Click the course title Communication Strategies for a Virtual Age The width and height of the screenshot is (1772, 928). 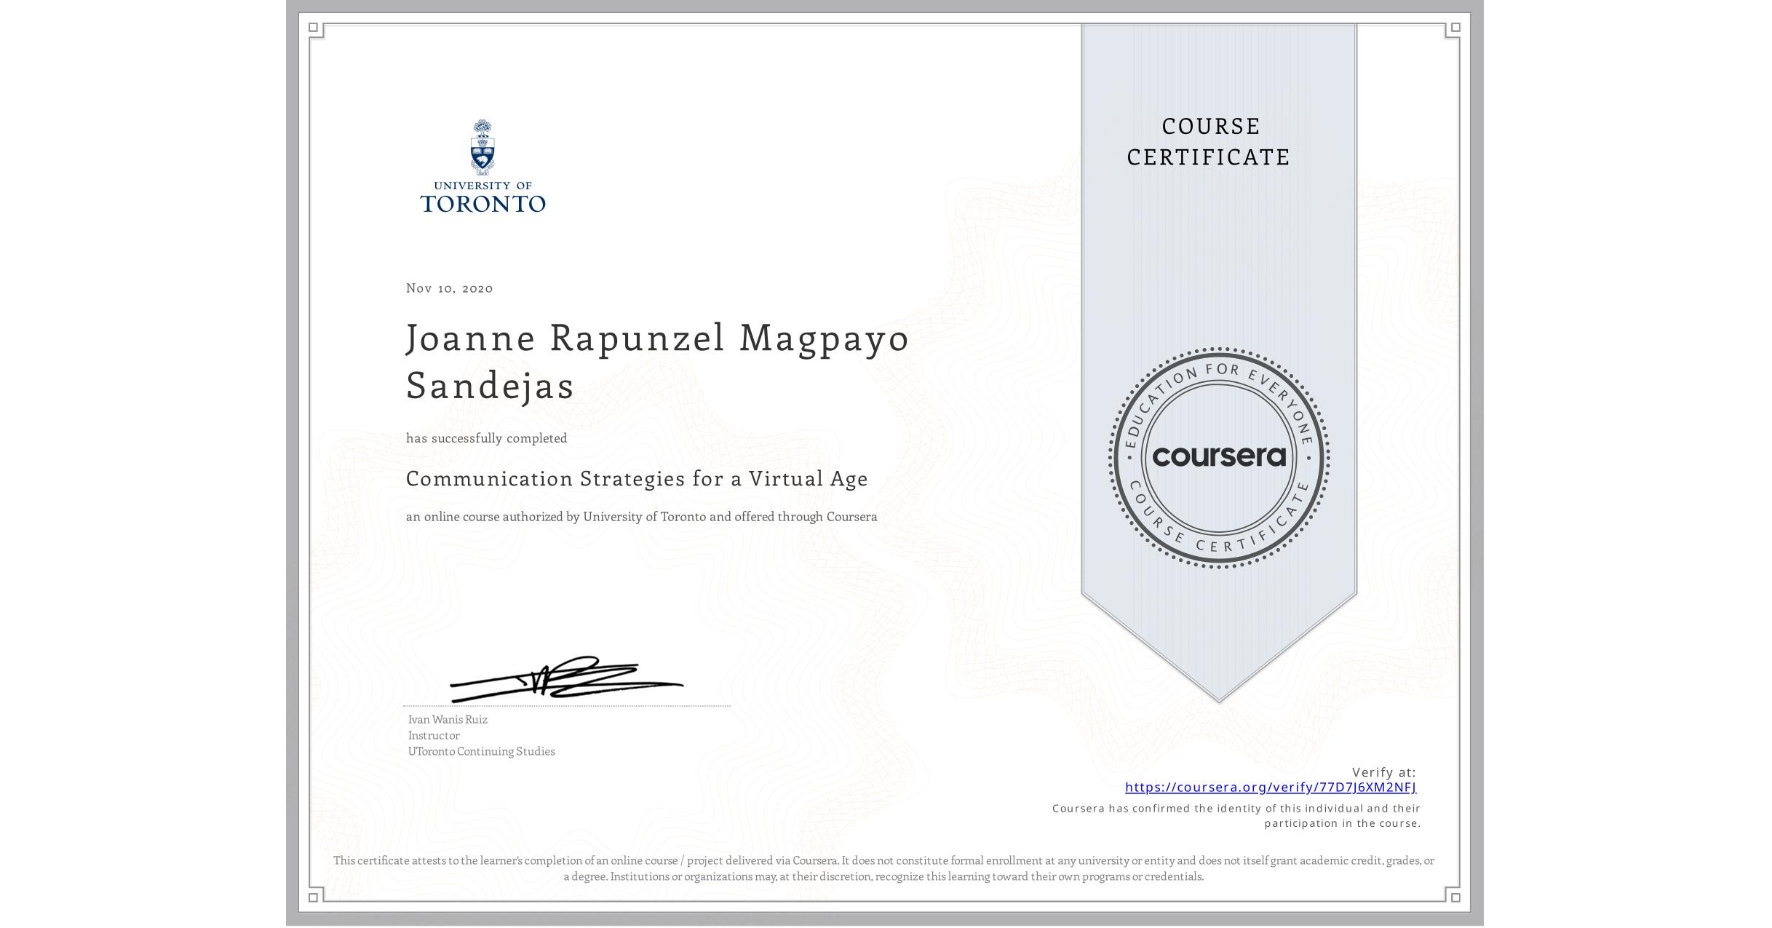pos(636,479)
